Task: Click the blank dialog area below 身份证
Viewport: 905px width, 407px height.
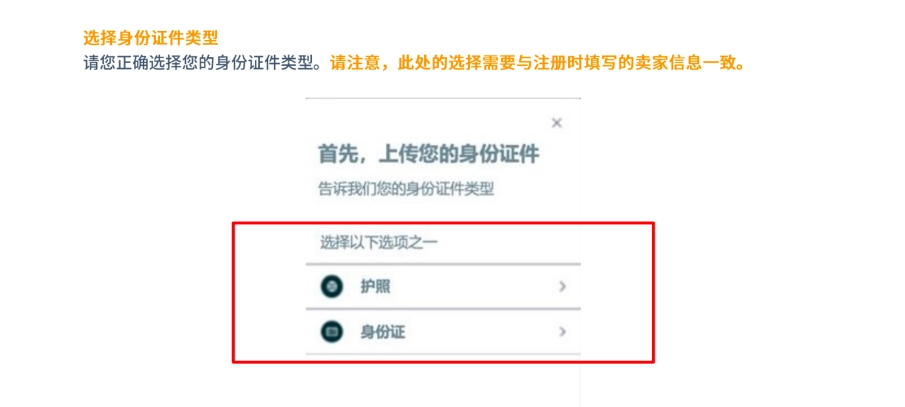Action: point(443,380)
